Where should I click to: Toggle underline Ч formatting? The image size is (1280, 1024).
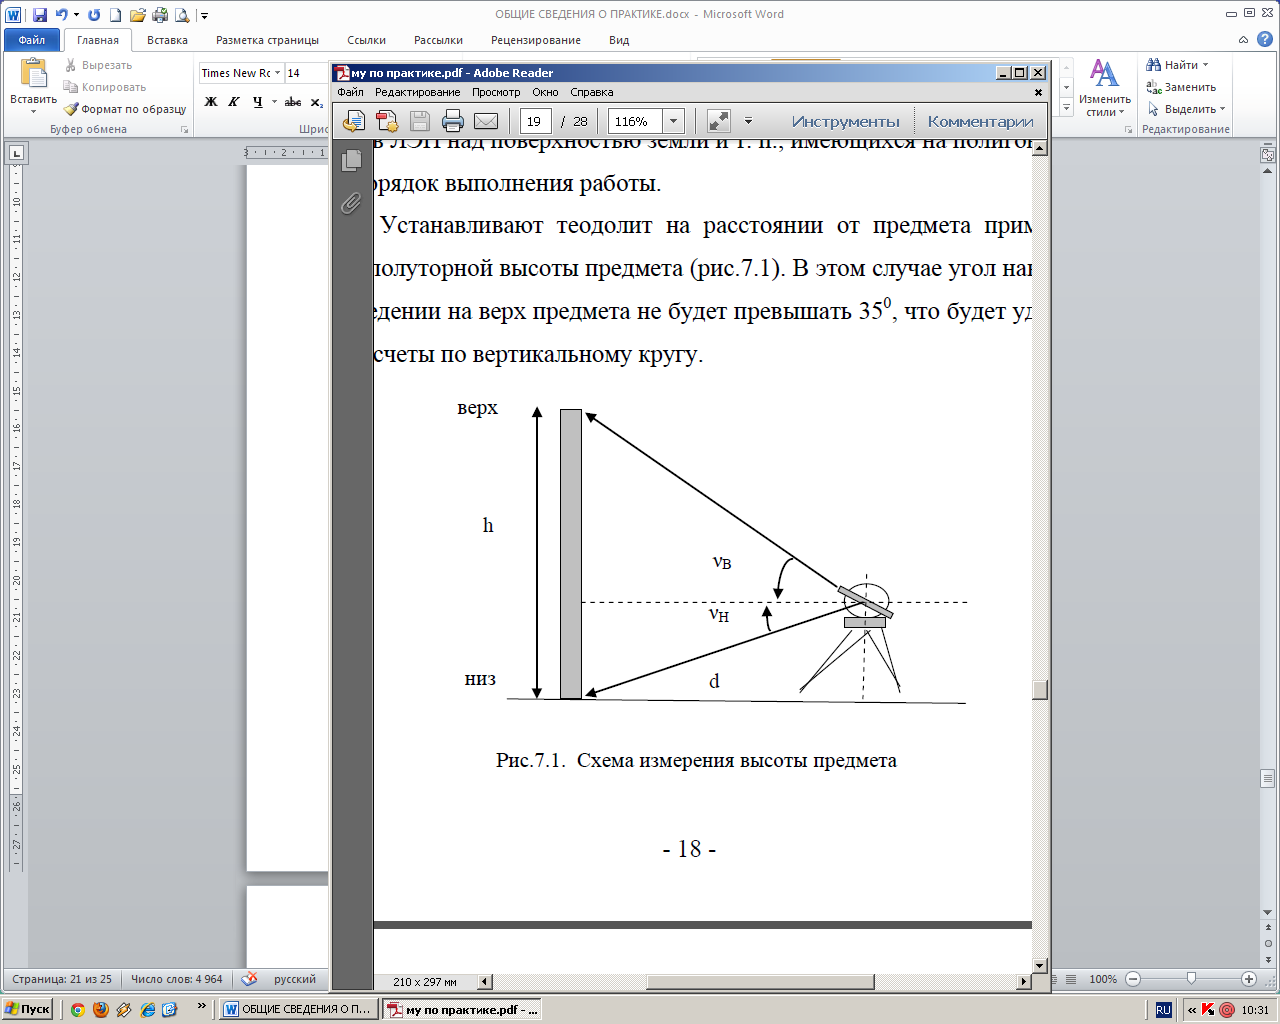(257, 102)
